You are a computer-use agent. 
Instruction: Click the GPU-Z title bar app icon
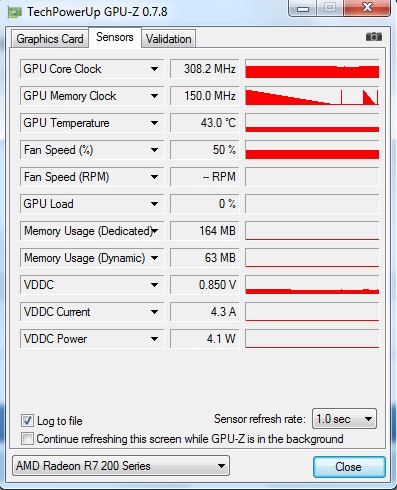coord(14,13)
